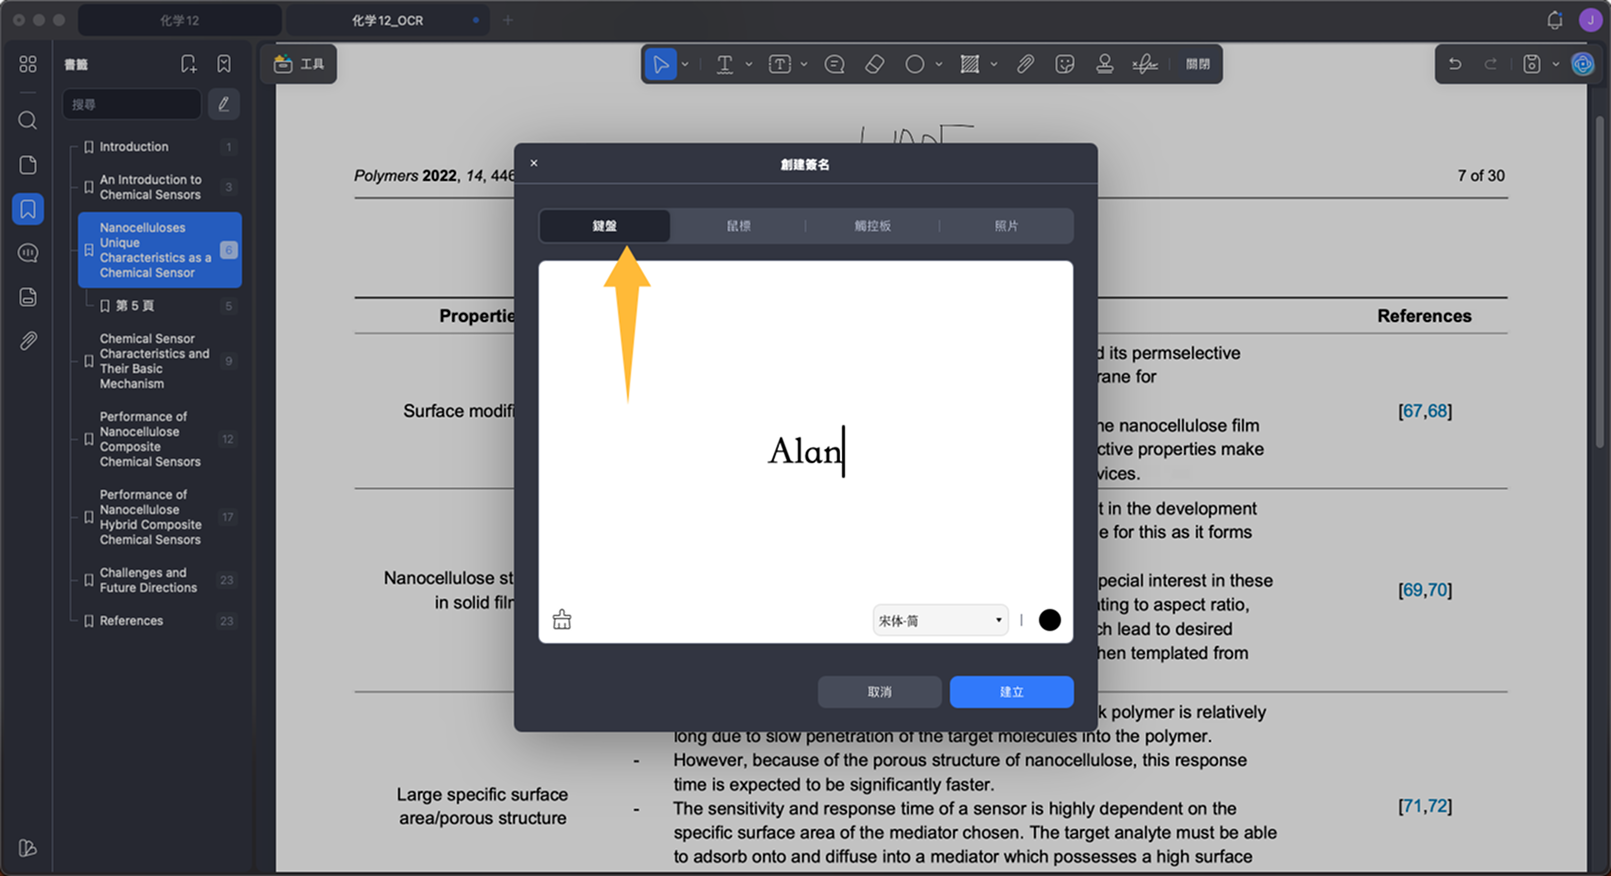Select the sticker tool

(1065, 64)
